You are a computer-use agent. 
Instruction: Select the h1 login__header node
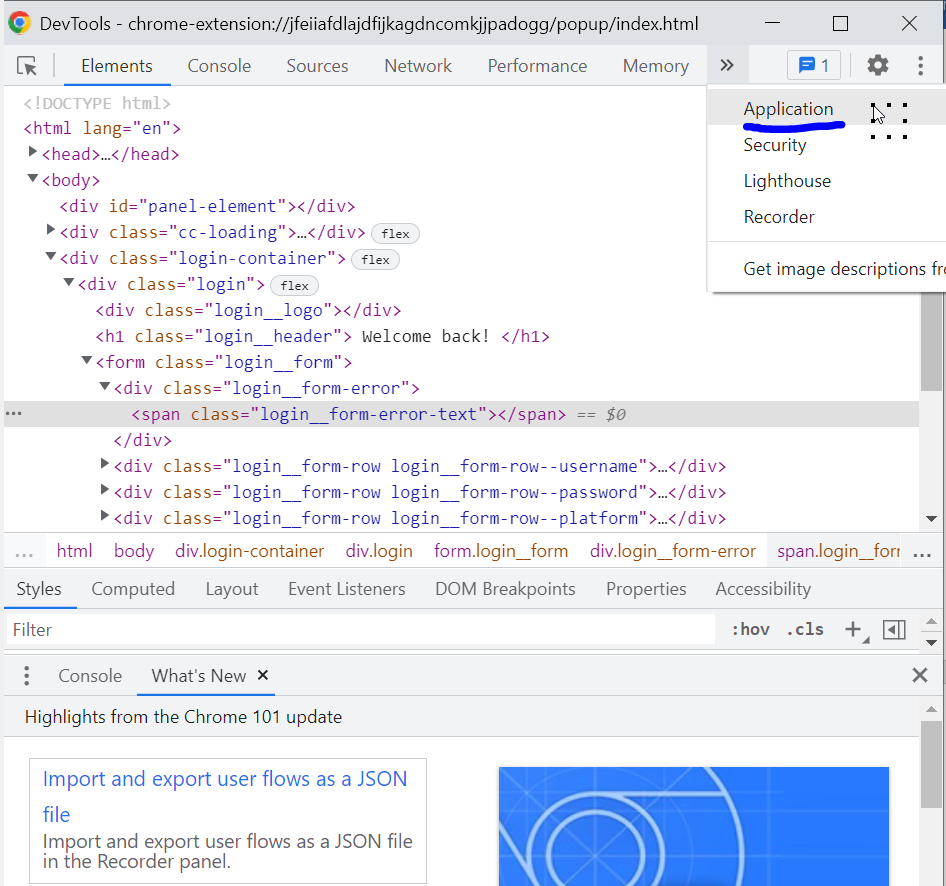coord(323,336)
